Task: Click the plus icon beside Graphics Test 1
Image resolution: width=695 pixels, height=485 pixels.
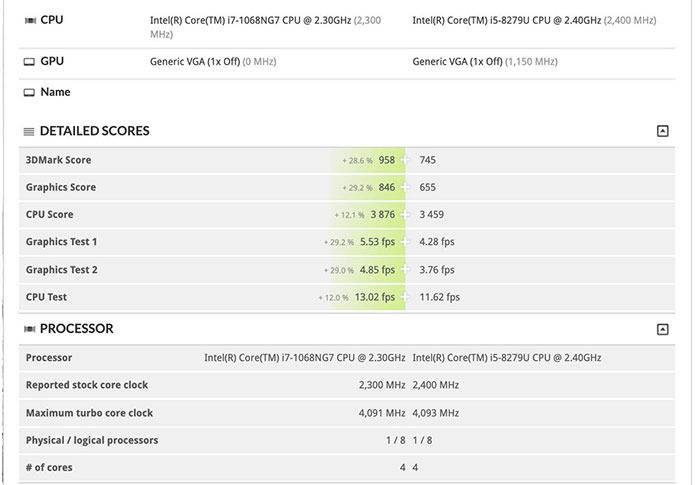Action: [x=404, y=242]
